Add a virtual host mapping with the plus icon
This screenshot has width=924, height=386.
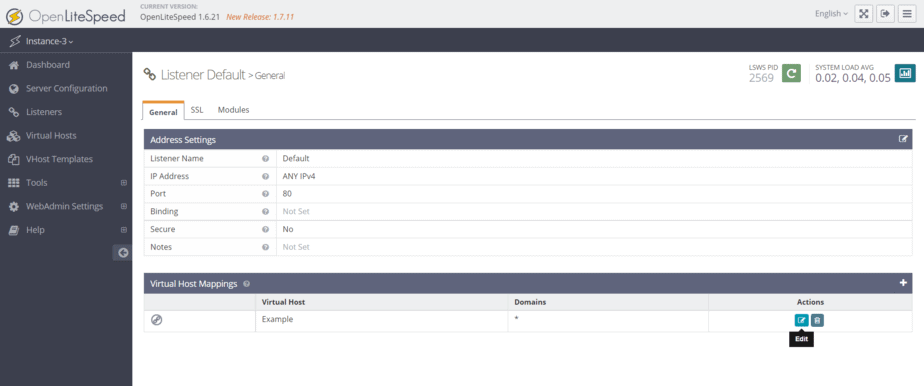(x=903, y=283)
